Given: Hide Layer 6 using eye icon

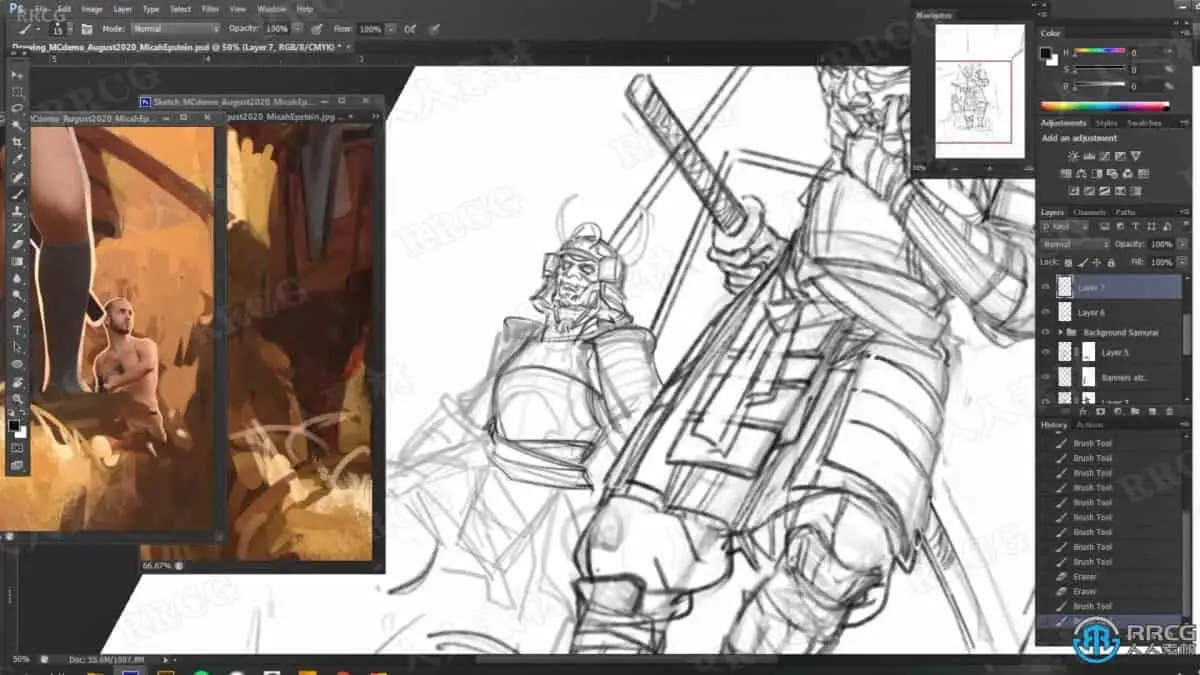Looking at the screenshot, I should (x=1047, y=313).
